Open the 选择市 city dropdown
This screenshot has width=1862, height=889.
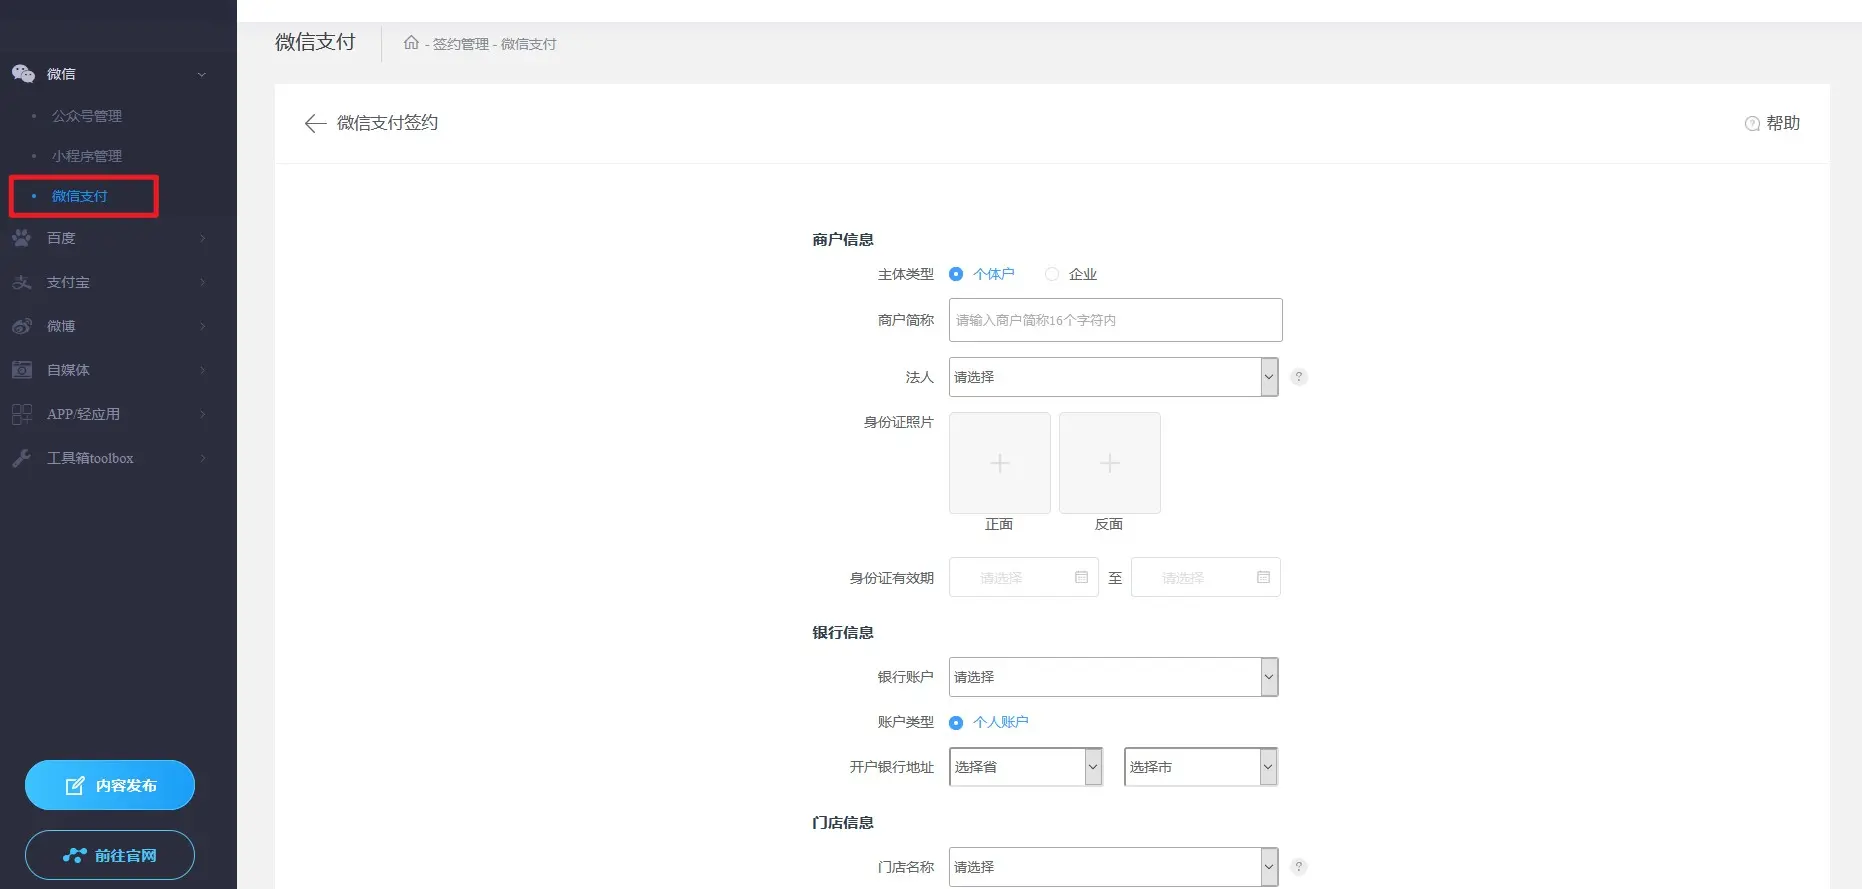[x=1201, y=767]
